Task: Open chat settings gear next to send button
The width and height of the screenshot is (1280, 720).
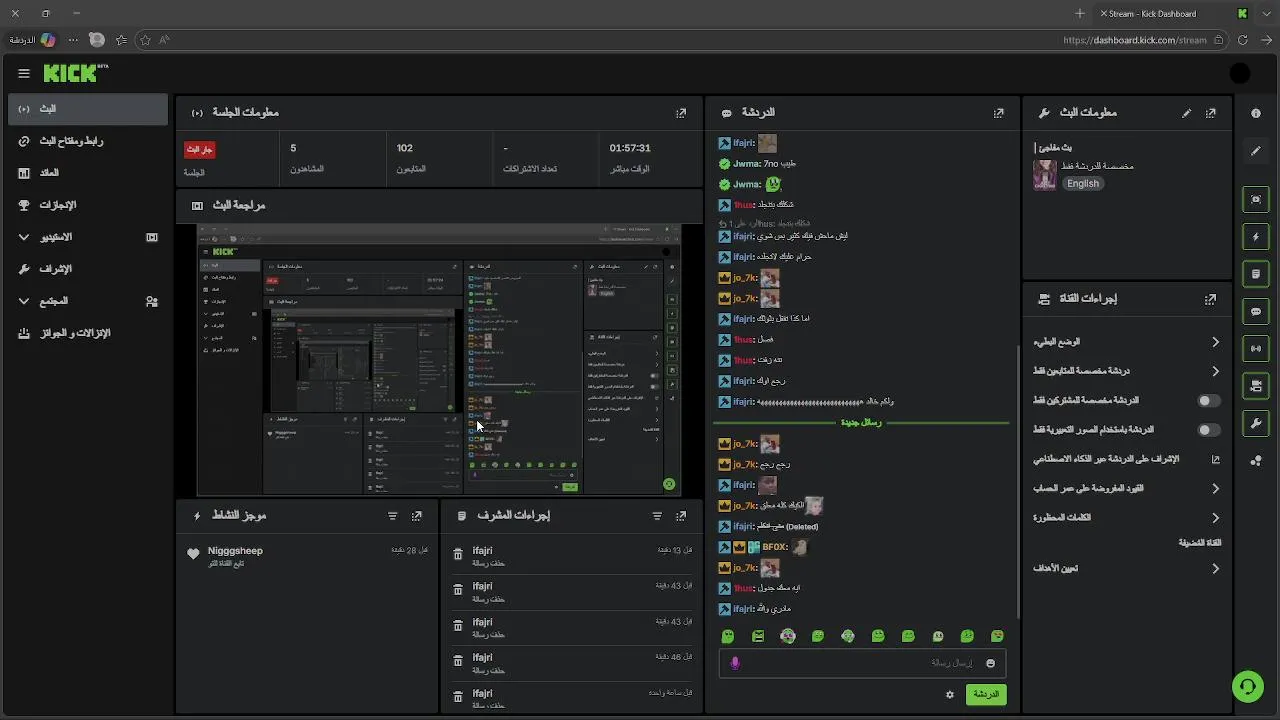Action: click(x=950, y=694)
